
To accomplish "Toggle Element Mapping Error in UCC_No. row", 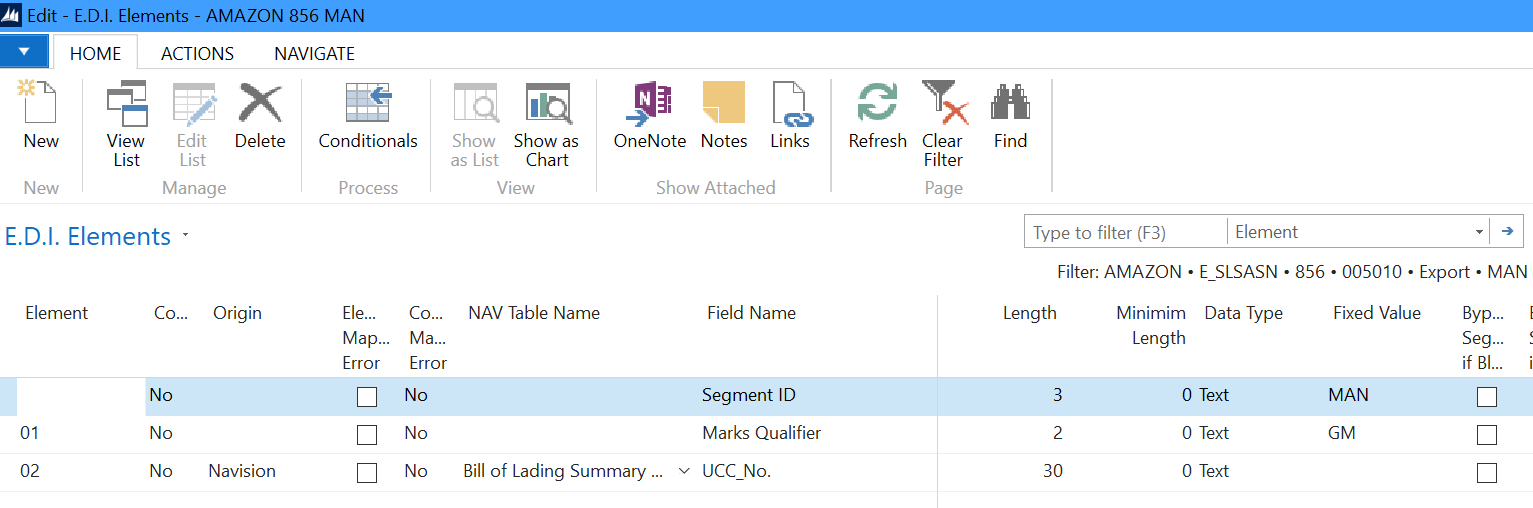I will 367,473.
